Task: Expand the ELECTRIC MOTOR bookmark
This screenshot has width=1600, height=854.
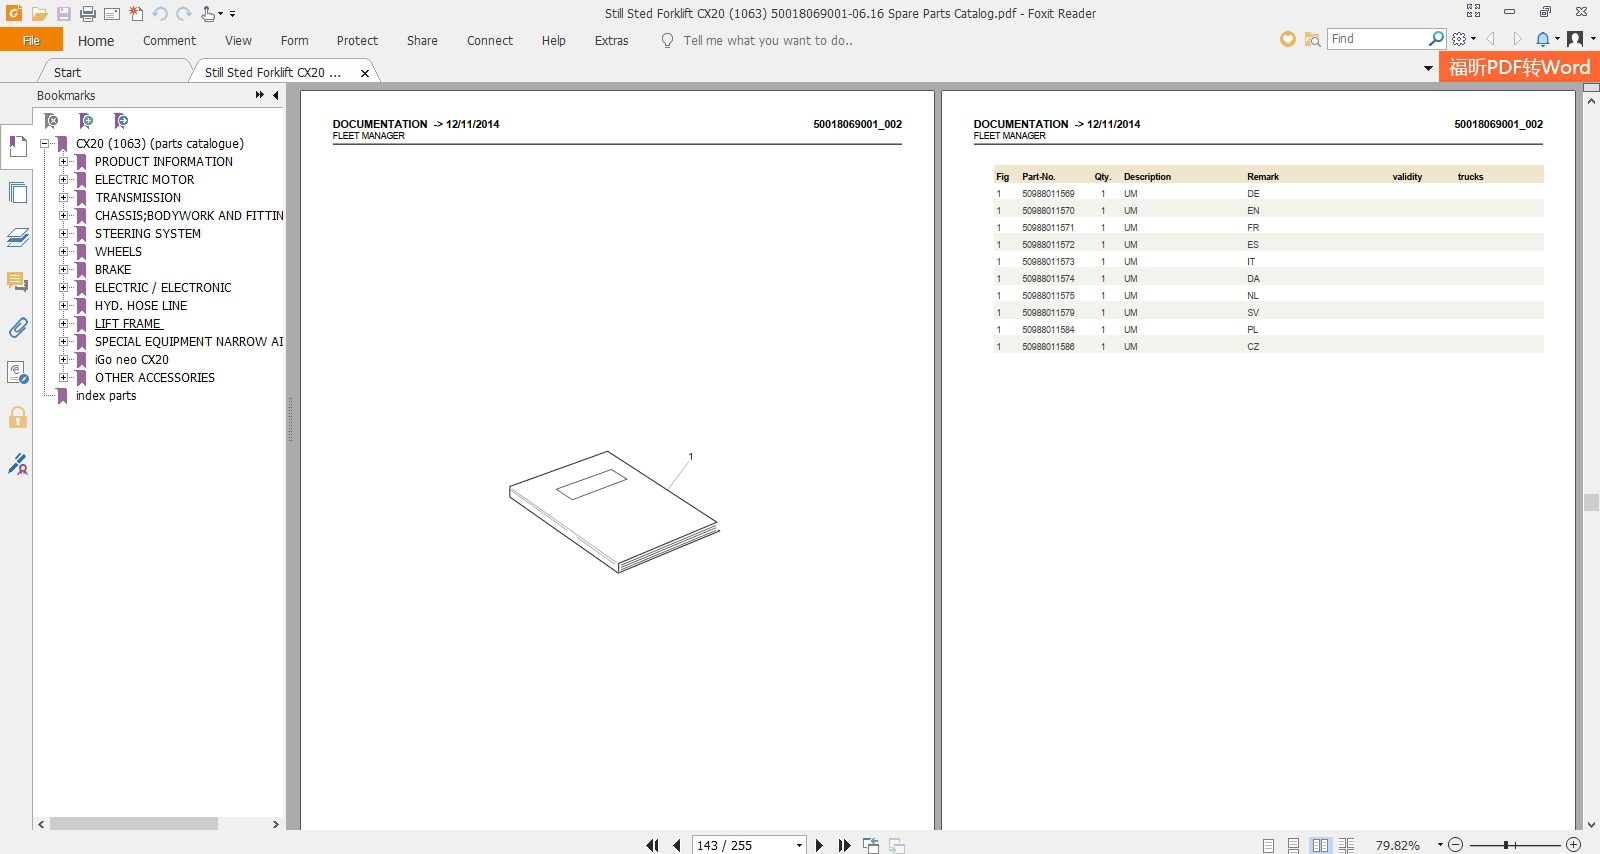Action: 64,180
